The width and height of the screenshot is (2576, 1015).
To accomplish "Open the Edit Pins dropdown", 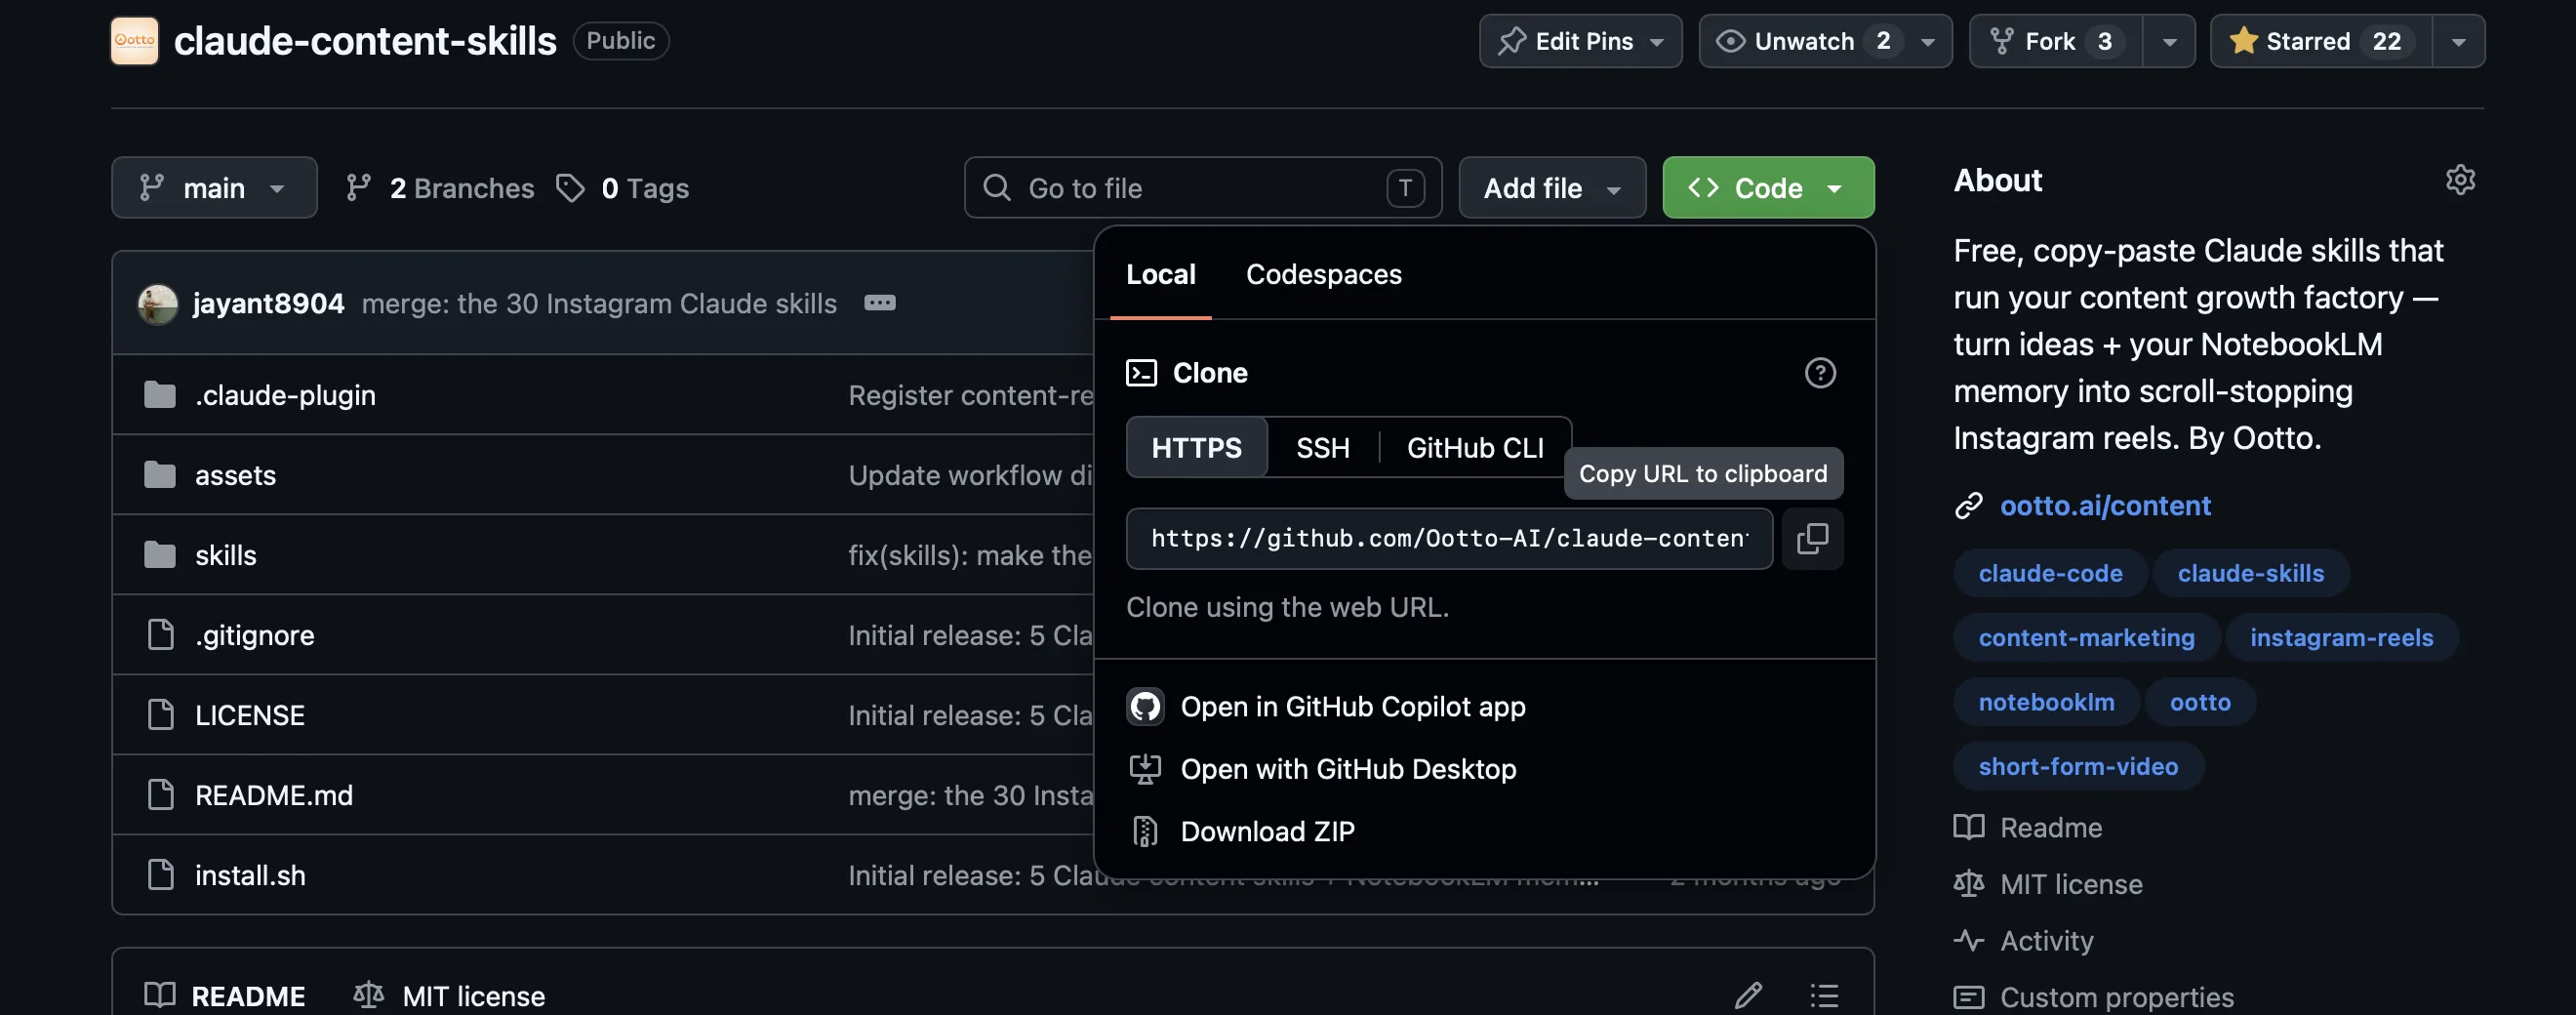I will coord(1580,41).
